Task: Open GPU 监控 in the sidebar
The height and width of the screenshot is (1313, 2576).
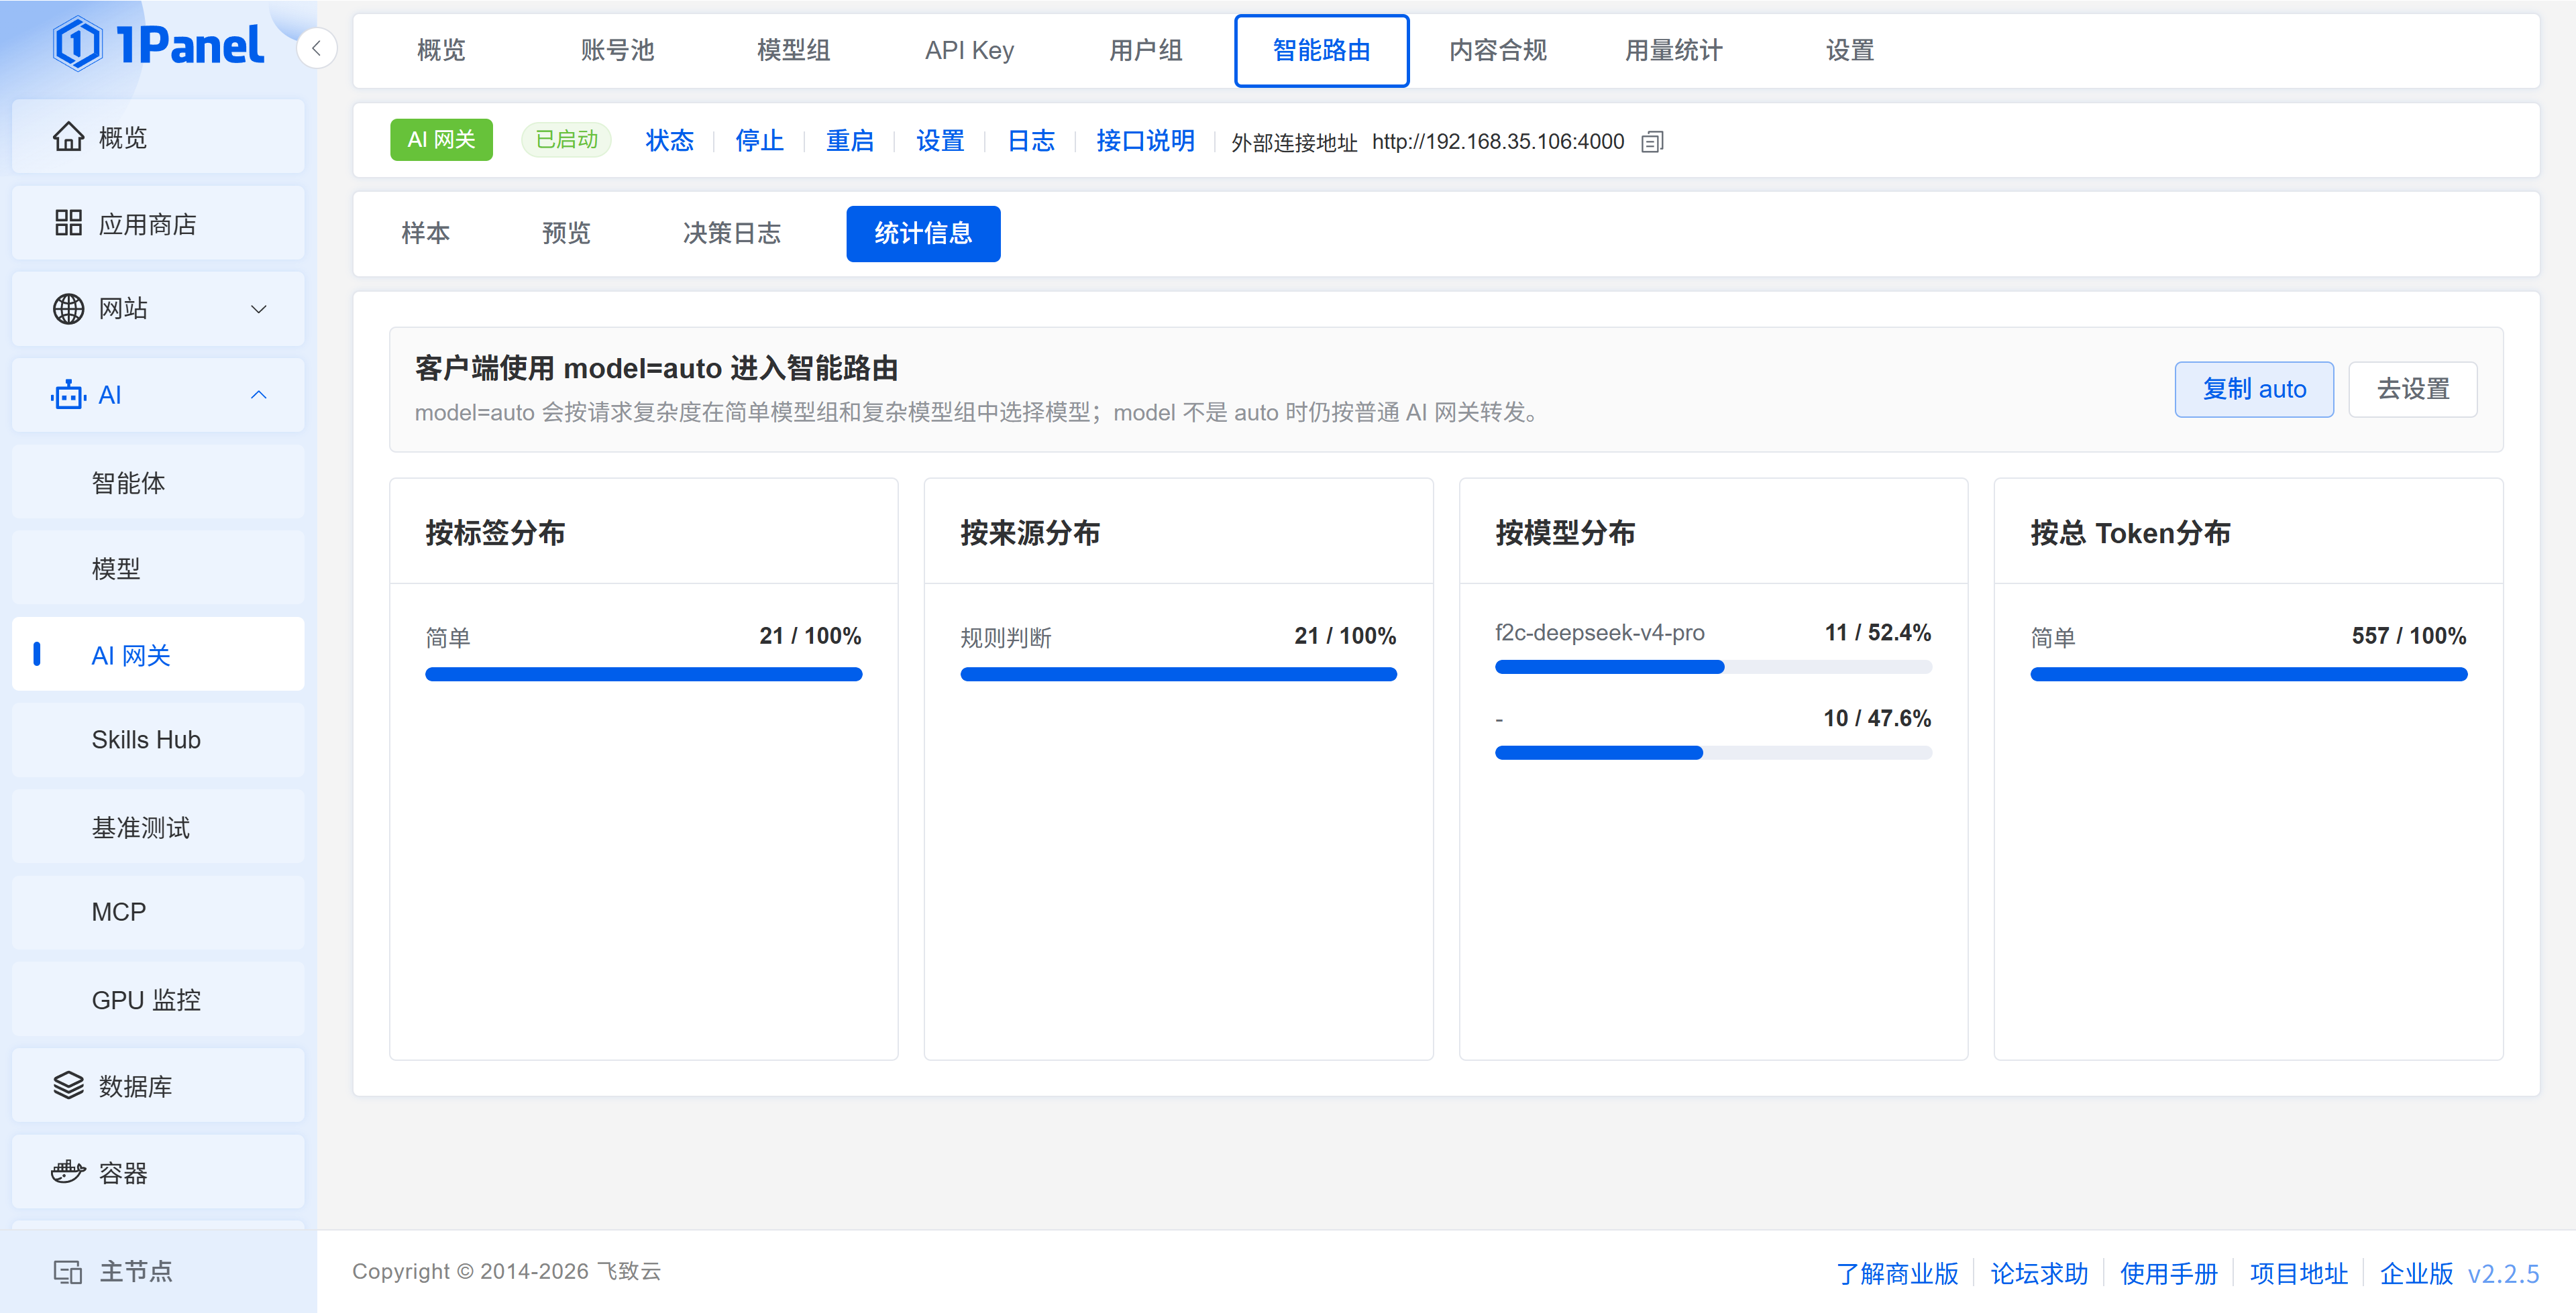Action: (158, 999)
